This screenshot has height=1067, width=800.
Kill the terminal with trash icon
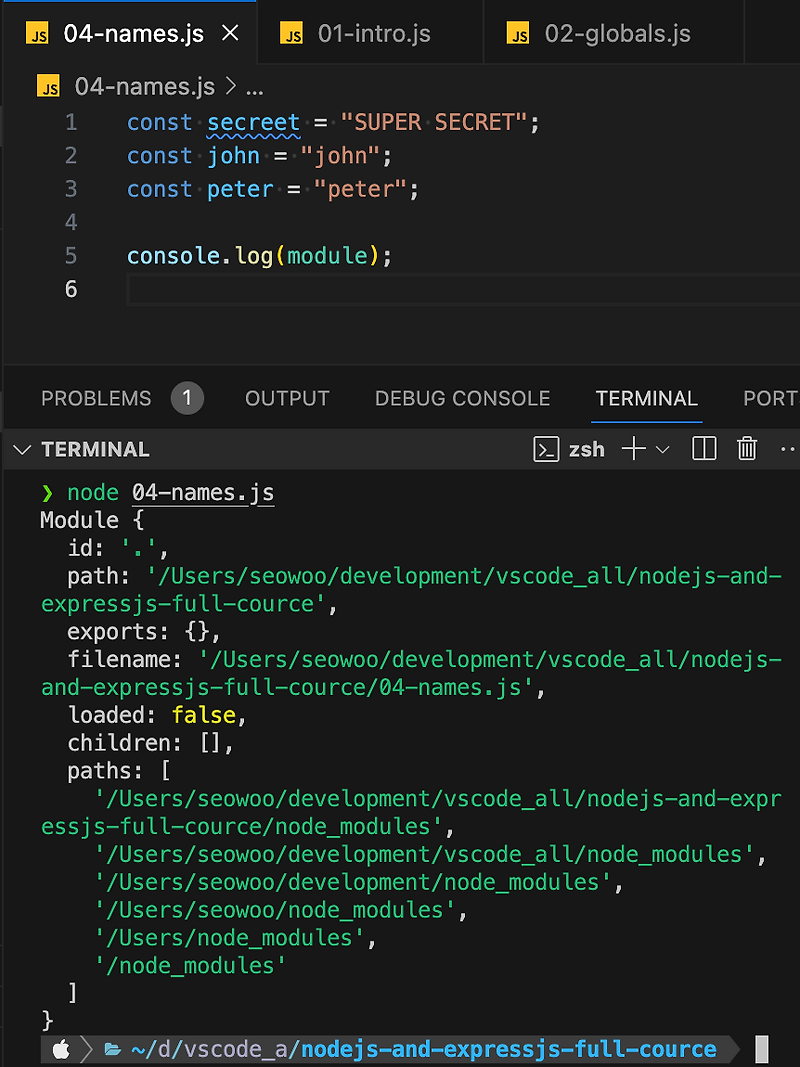(747, 449)
